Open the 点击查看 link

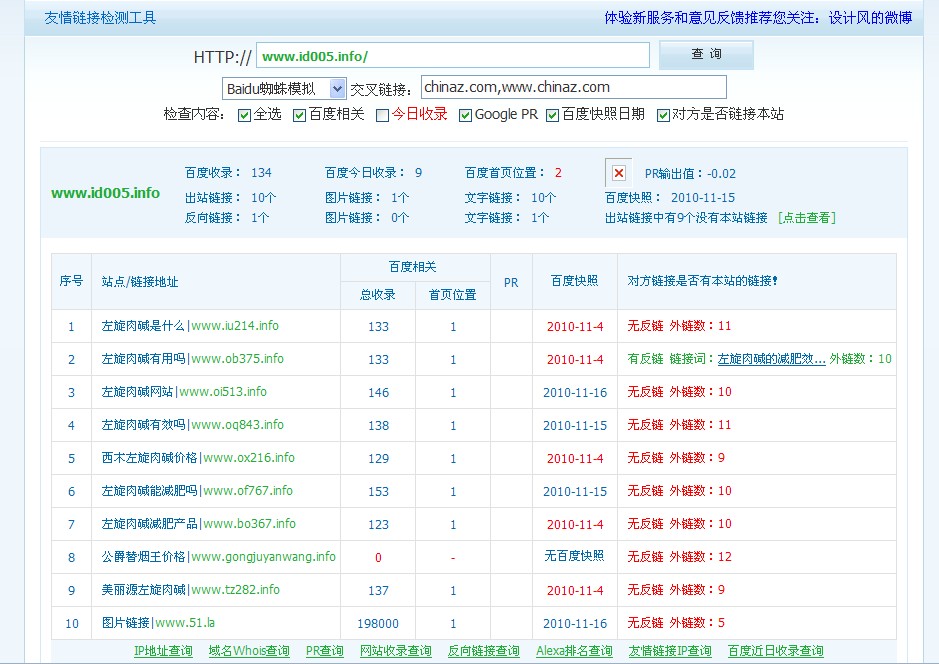[806, 217]
